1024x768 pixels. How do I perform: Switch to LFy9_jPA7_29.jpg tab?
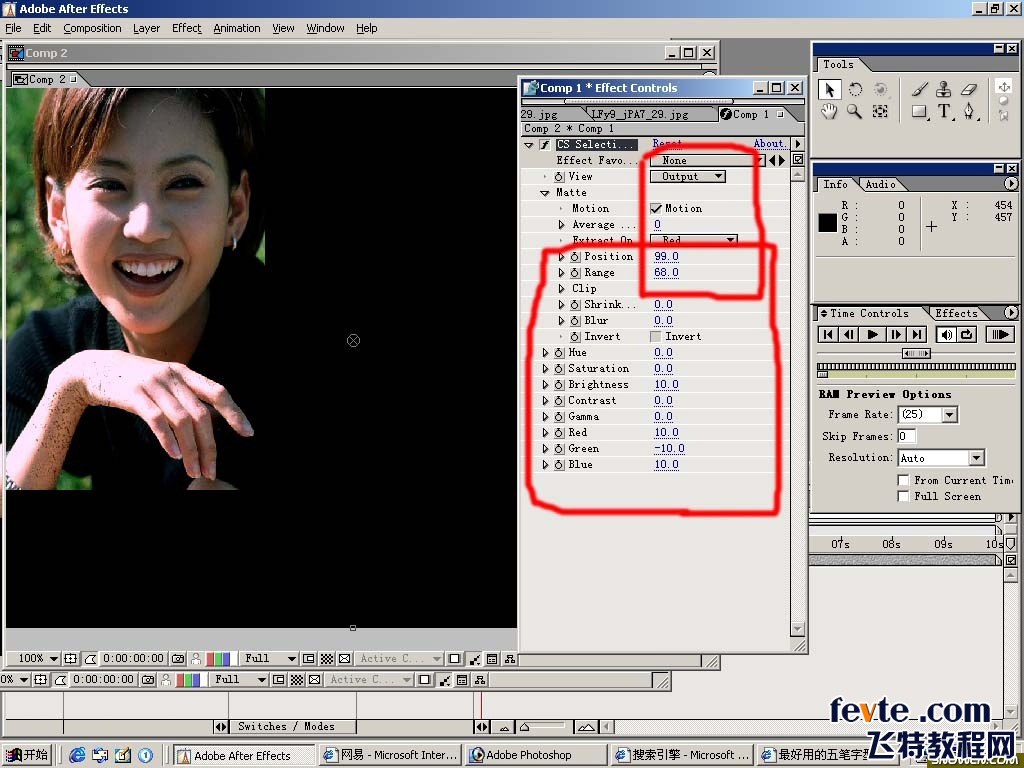click(639, 115)
